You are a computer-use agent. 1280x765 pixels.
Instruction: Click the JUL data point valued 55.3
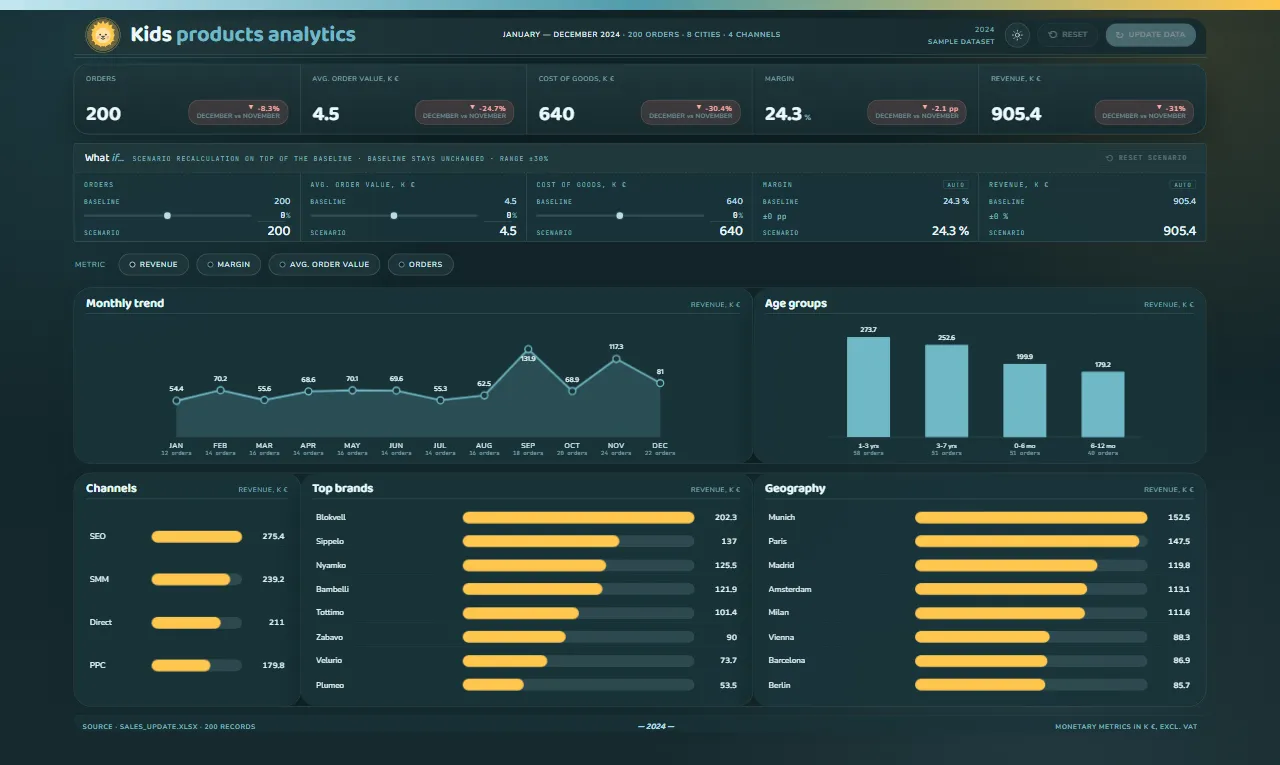pos(440,400)
